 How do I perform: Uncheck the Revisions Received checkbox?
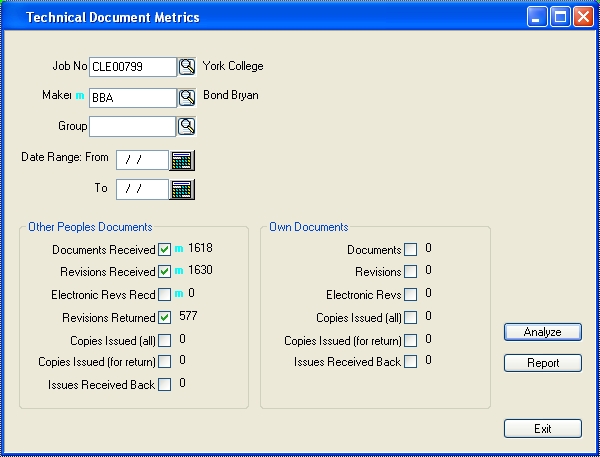pyautogui.click(x=165, y=271)
